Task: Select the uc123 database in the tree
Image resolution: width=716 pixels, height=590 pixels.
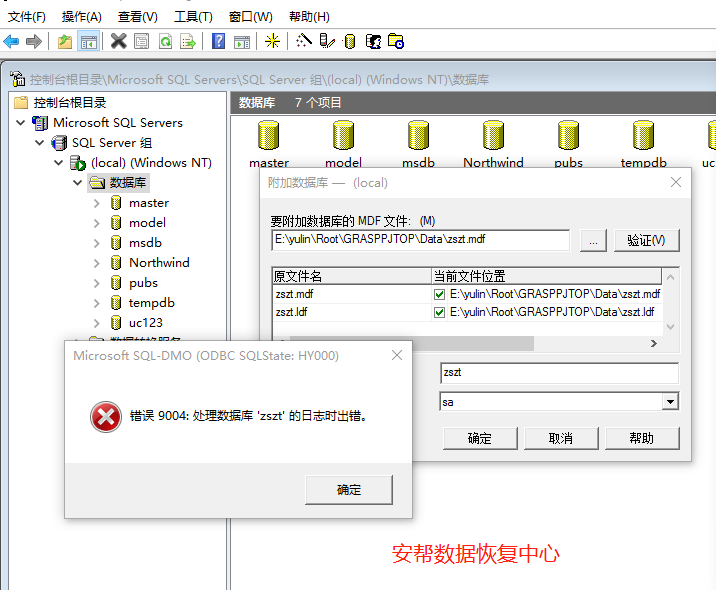Action: (x=146, y=323)
